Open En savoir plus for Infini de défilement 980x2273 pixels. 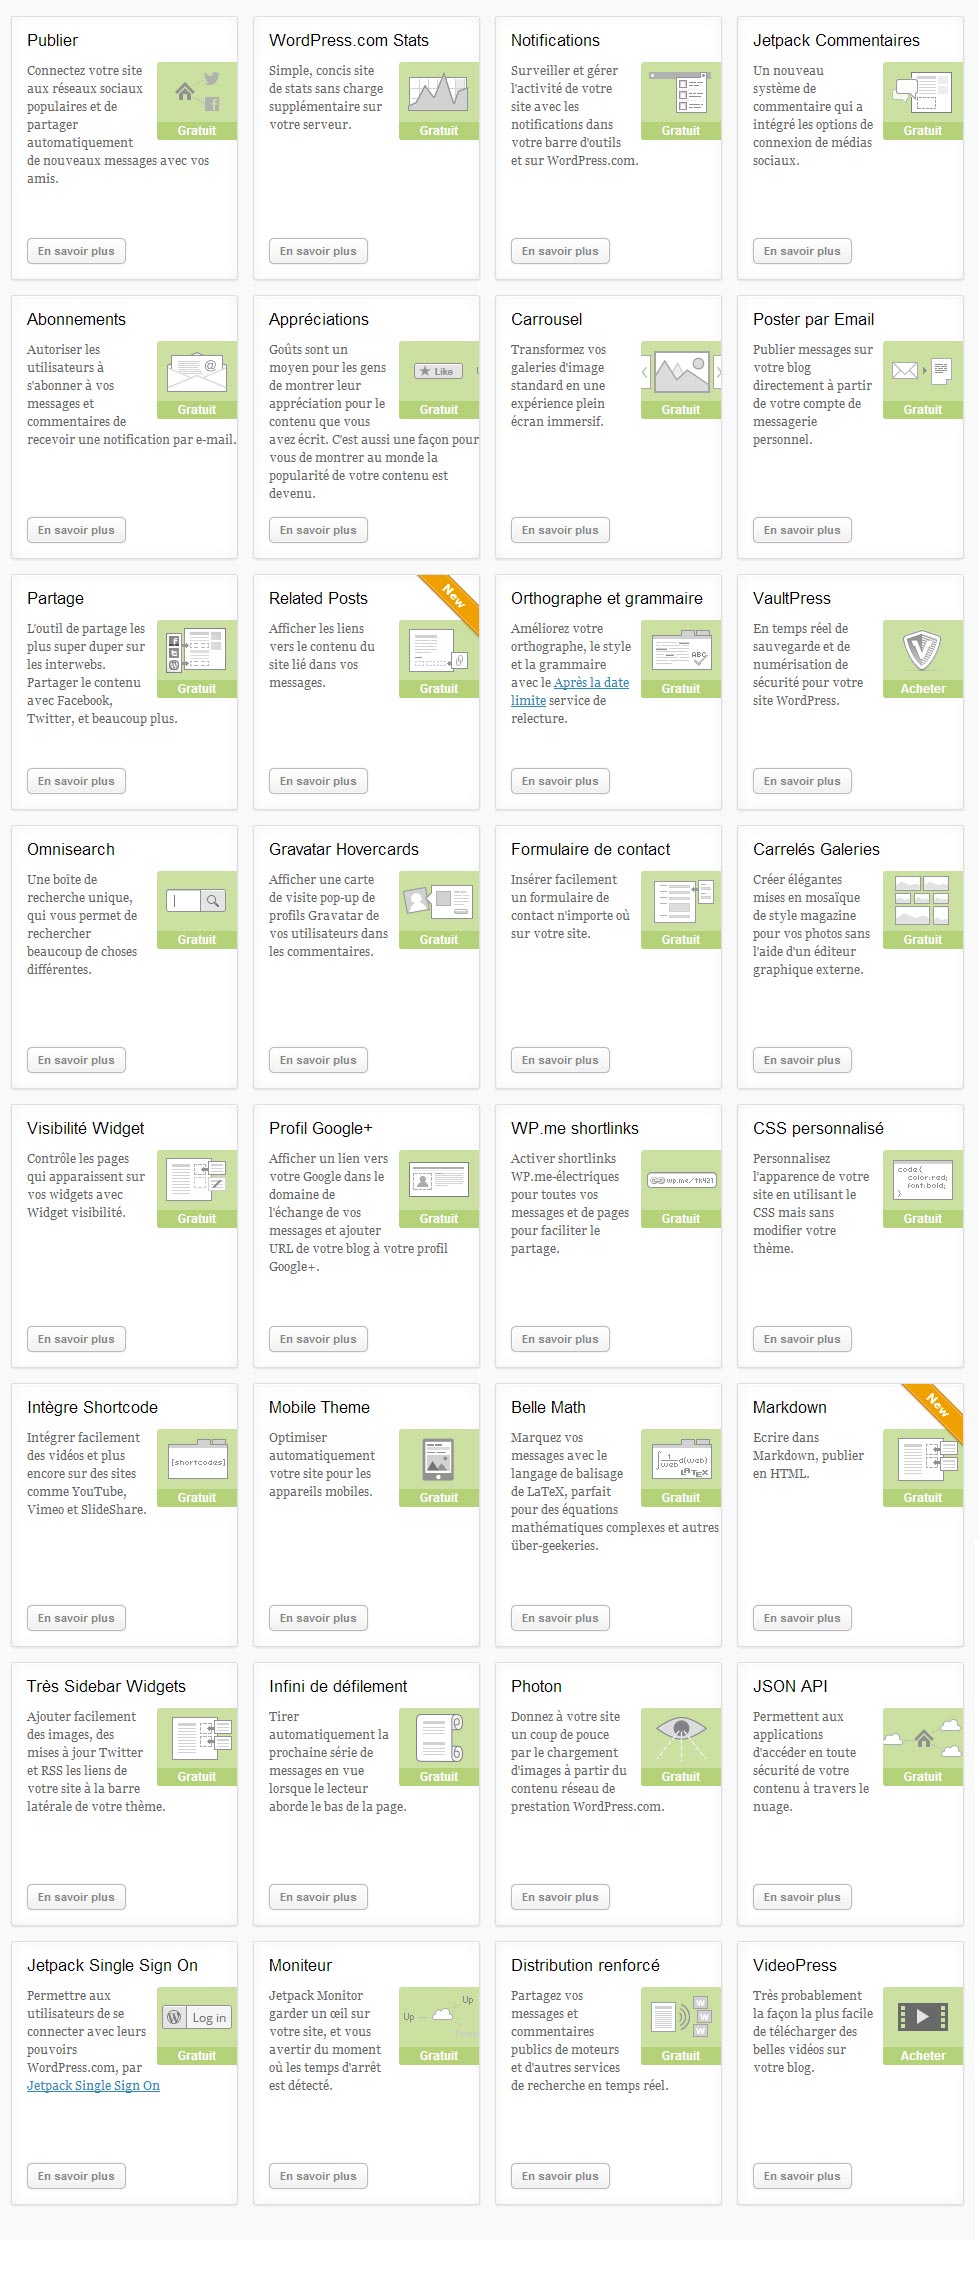(x=318, y=1897)
